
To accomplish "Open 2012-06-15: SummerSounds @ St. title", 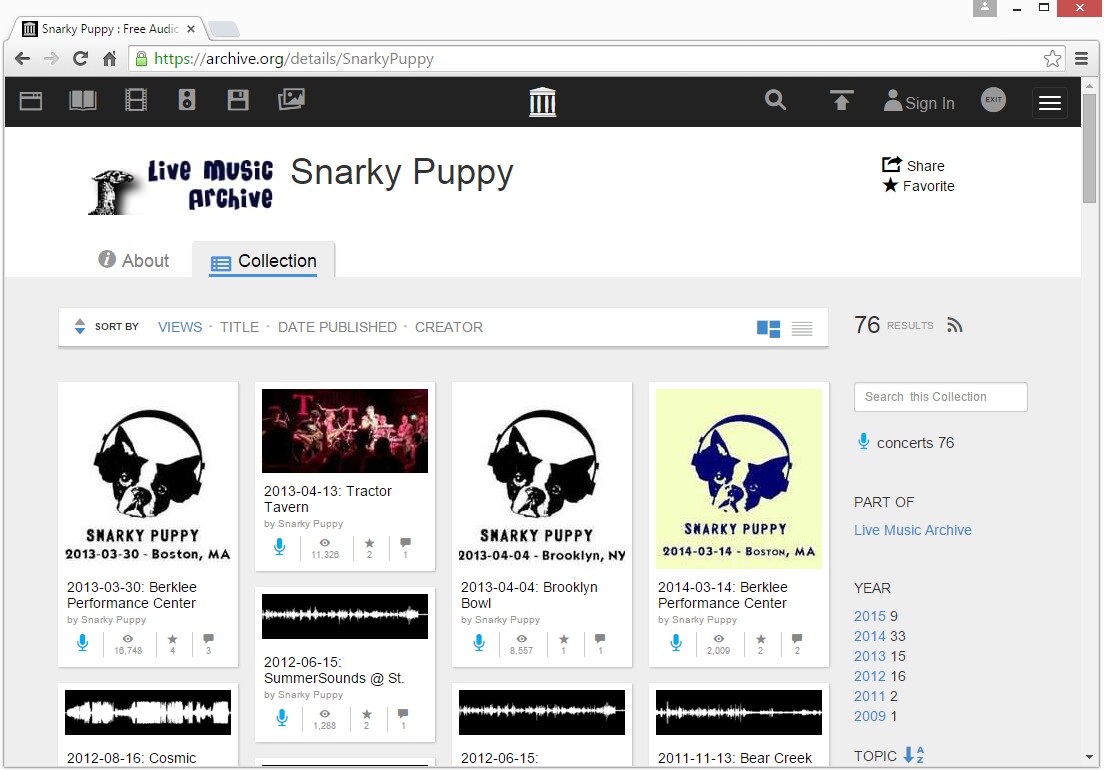I will [334, 670].
